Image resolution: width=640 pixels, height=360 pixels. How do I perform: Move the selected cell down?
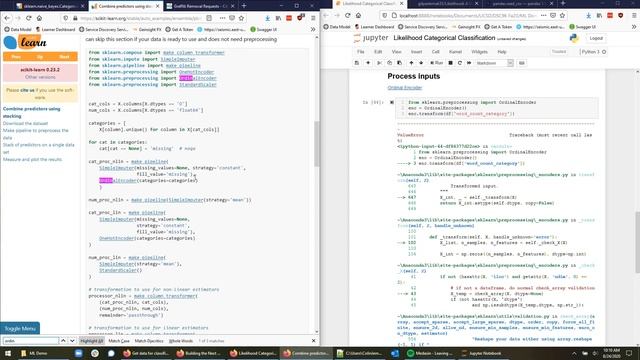point(421,63)
